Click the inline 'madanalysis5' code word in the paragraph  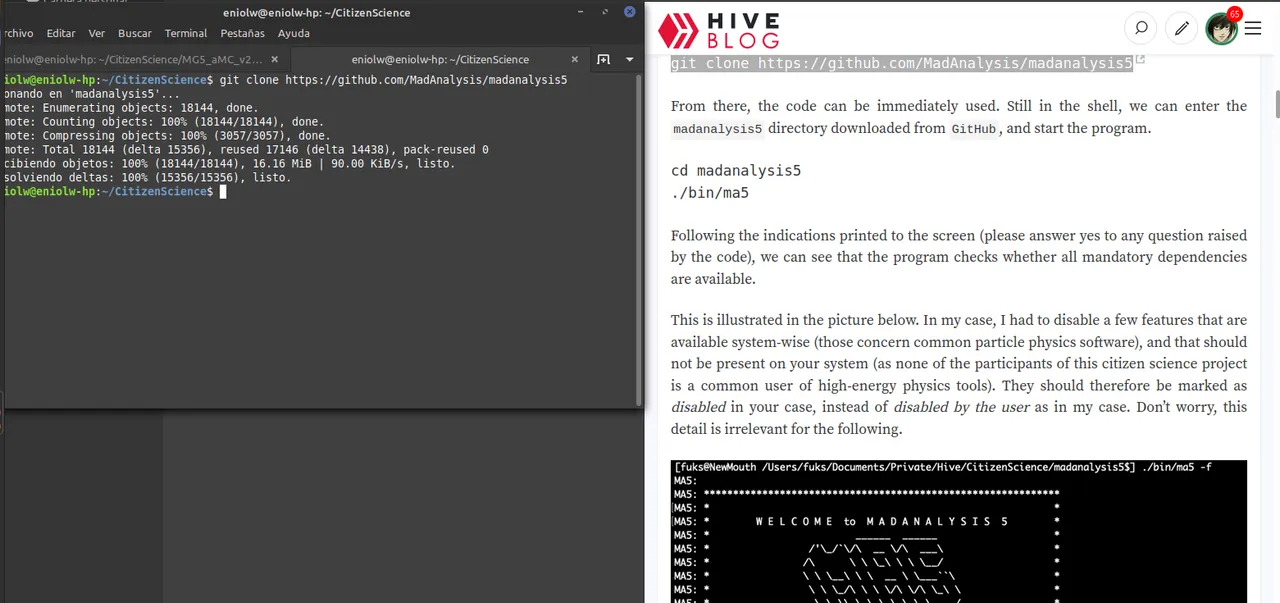point(718,129)
